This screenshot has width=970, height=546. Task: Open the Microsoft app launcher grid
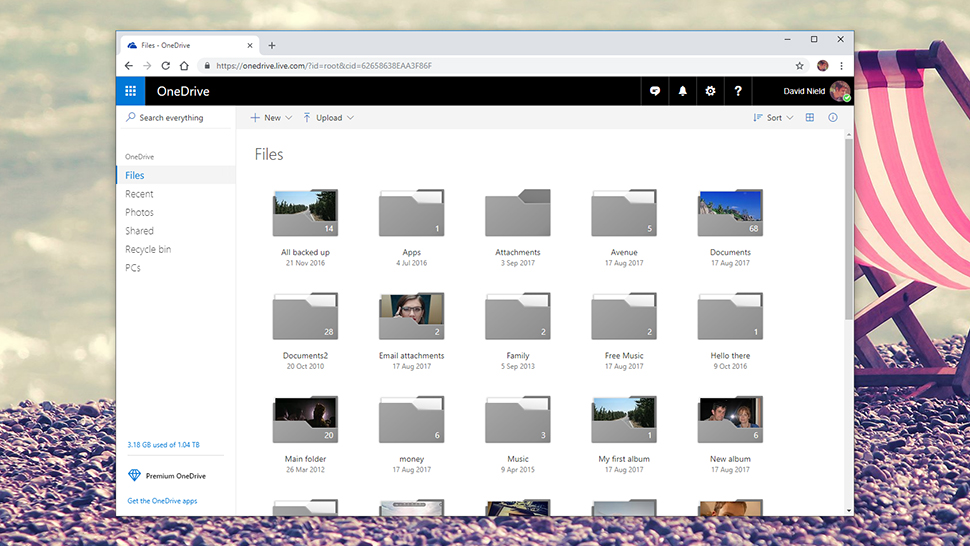[131, 91]
